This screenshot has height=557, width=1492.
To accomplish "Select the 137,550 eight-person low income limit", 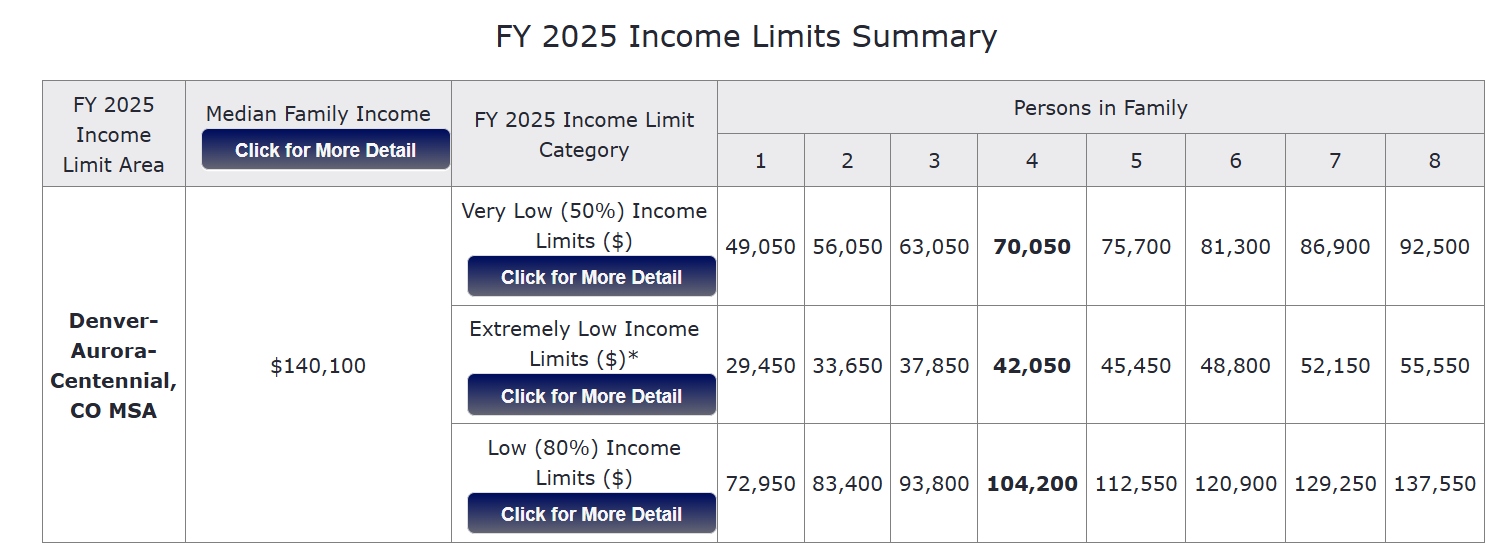I will [x=1434, y=484].
